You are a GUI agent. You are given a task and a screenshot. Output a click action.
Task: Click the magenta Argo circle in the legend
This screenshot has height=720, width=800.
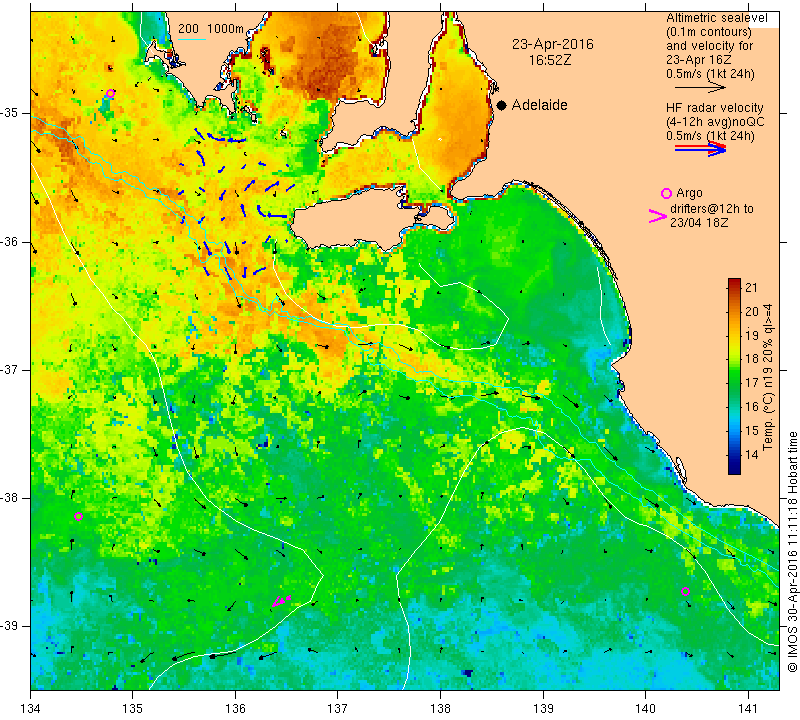(x=666, y=193)
